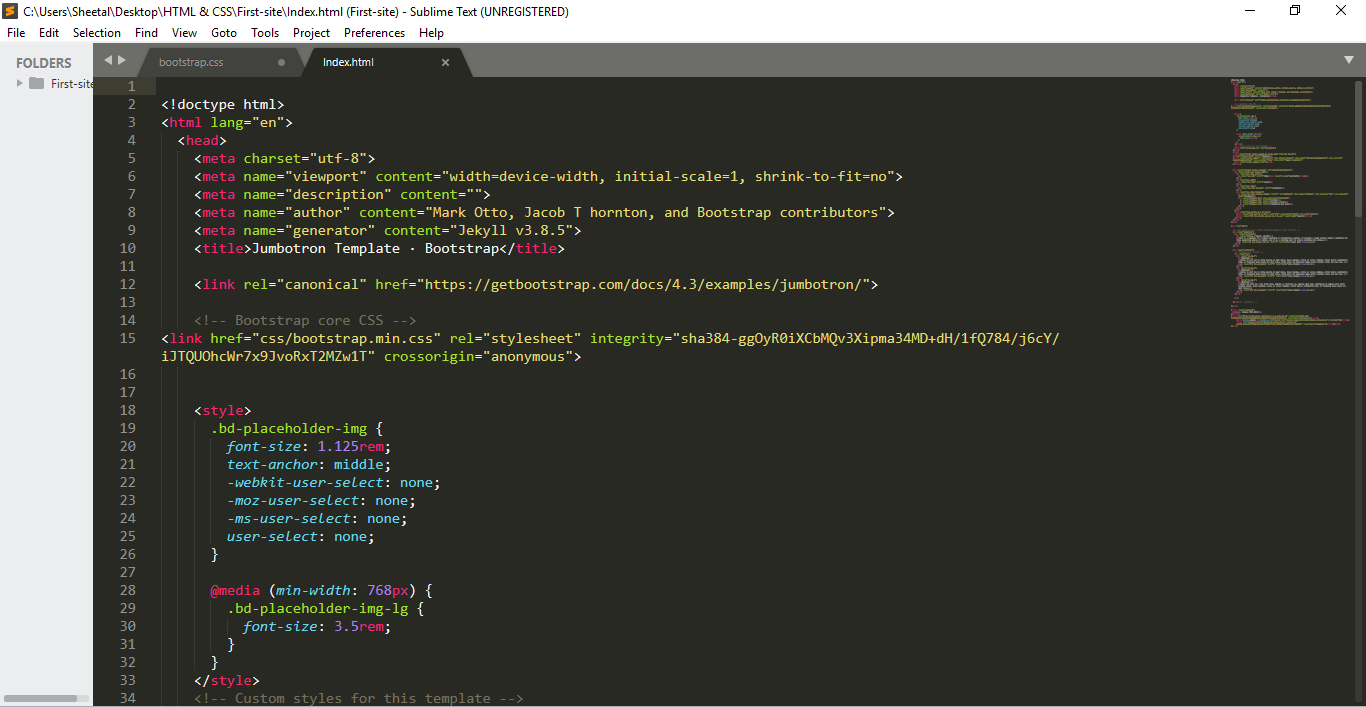This screenshot has height=707, width=1366.
Task: Open the tab list dropdown arrow
Action: click(x=1348, y=60)
